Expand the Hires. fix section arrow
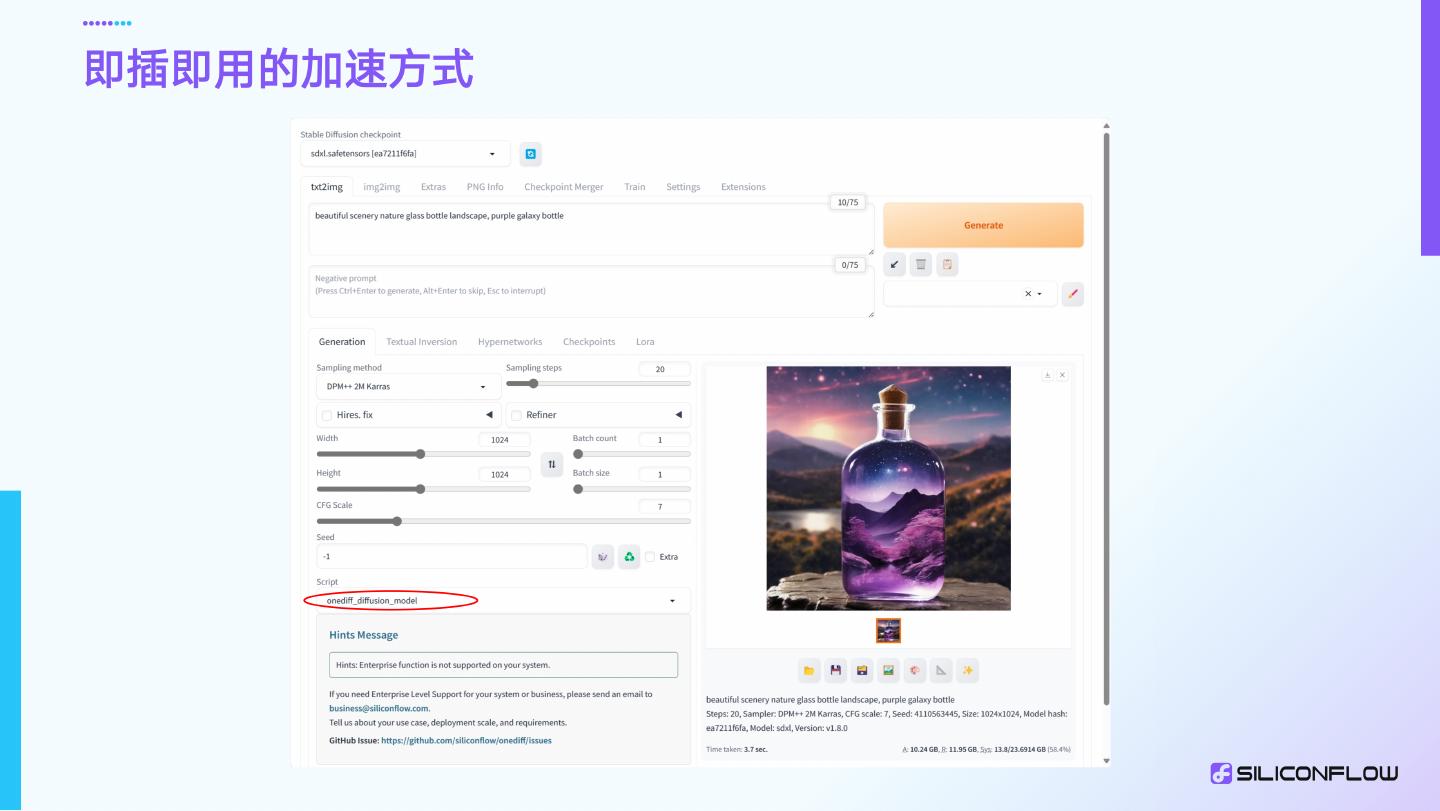Viewport: 1440px width, 811px height. click(489, 415)
